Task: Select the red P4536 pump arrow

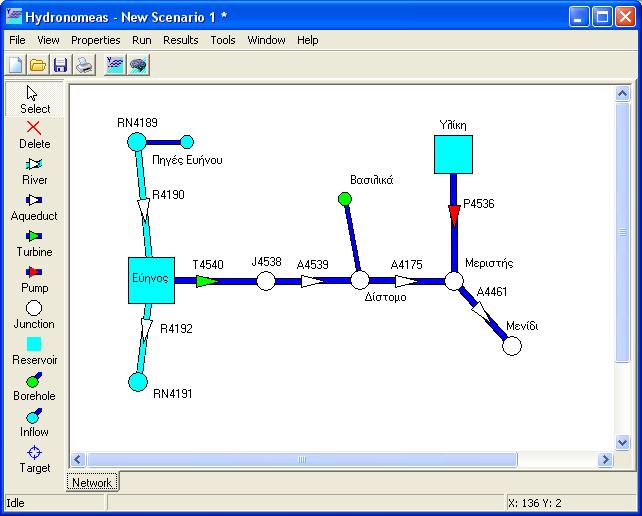Action: pyautogui.click(x=454, y=215)
